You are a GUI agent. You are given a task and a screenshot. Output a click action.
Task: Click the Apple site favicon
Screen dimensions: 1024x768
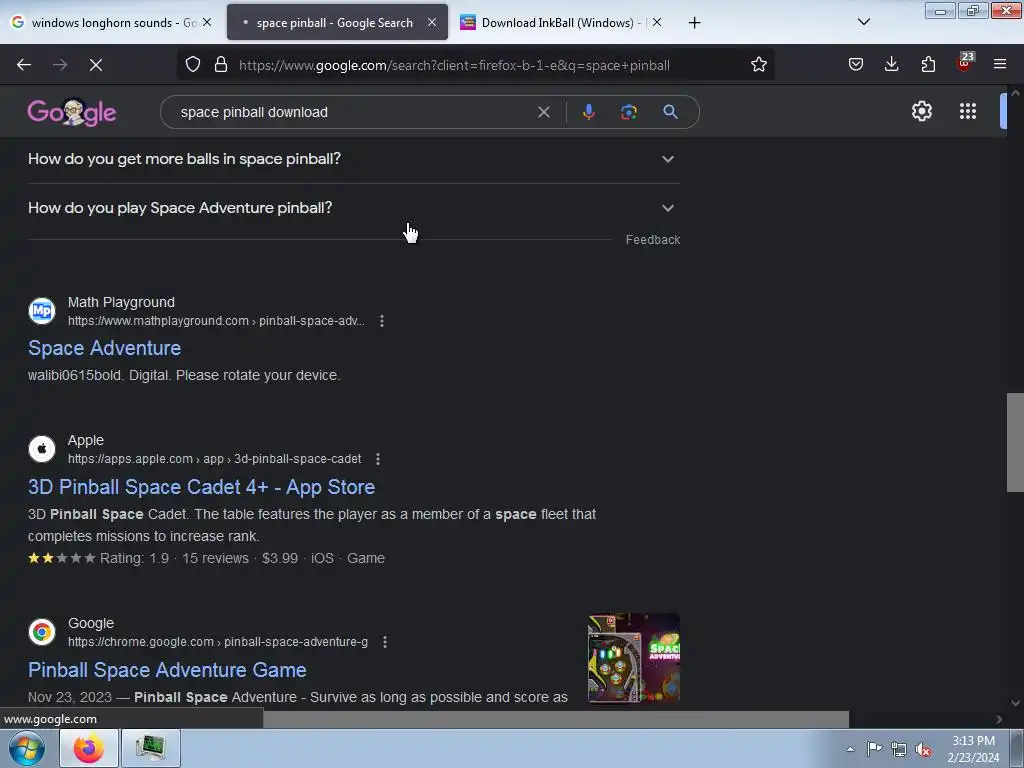(42, 449)
